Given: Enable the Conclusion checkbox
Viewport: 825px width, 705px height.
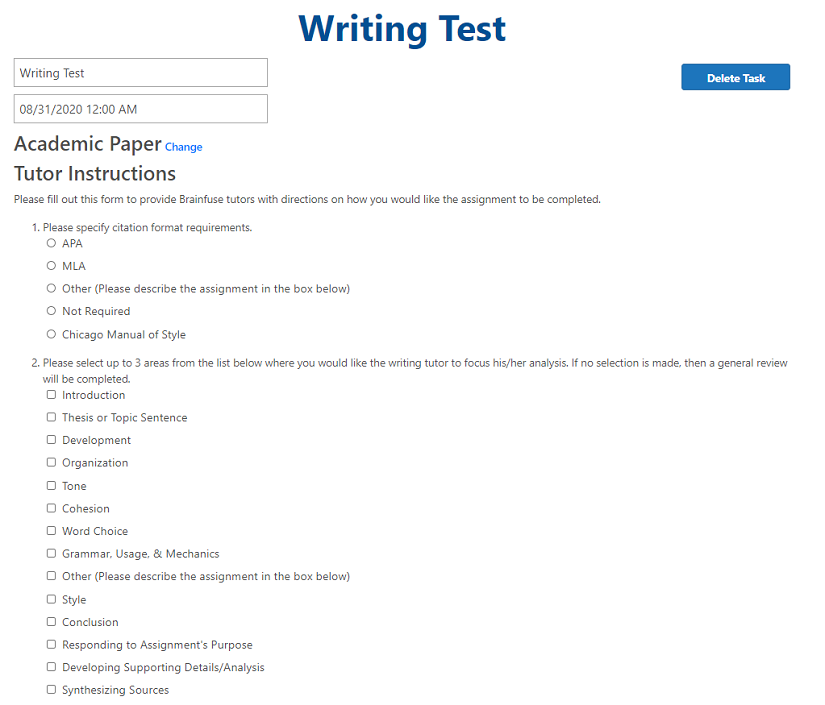Looking at the screenshot, I should click(51, 622).
